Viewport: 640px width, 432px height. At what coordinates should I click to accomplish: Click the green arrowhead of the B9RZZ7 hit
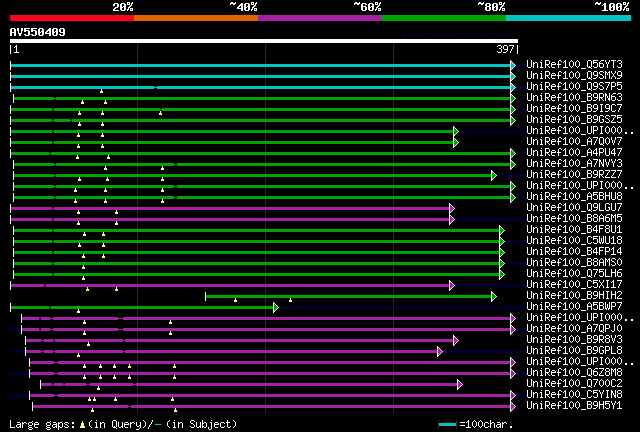pos(494,176)
